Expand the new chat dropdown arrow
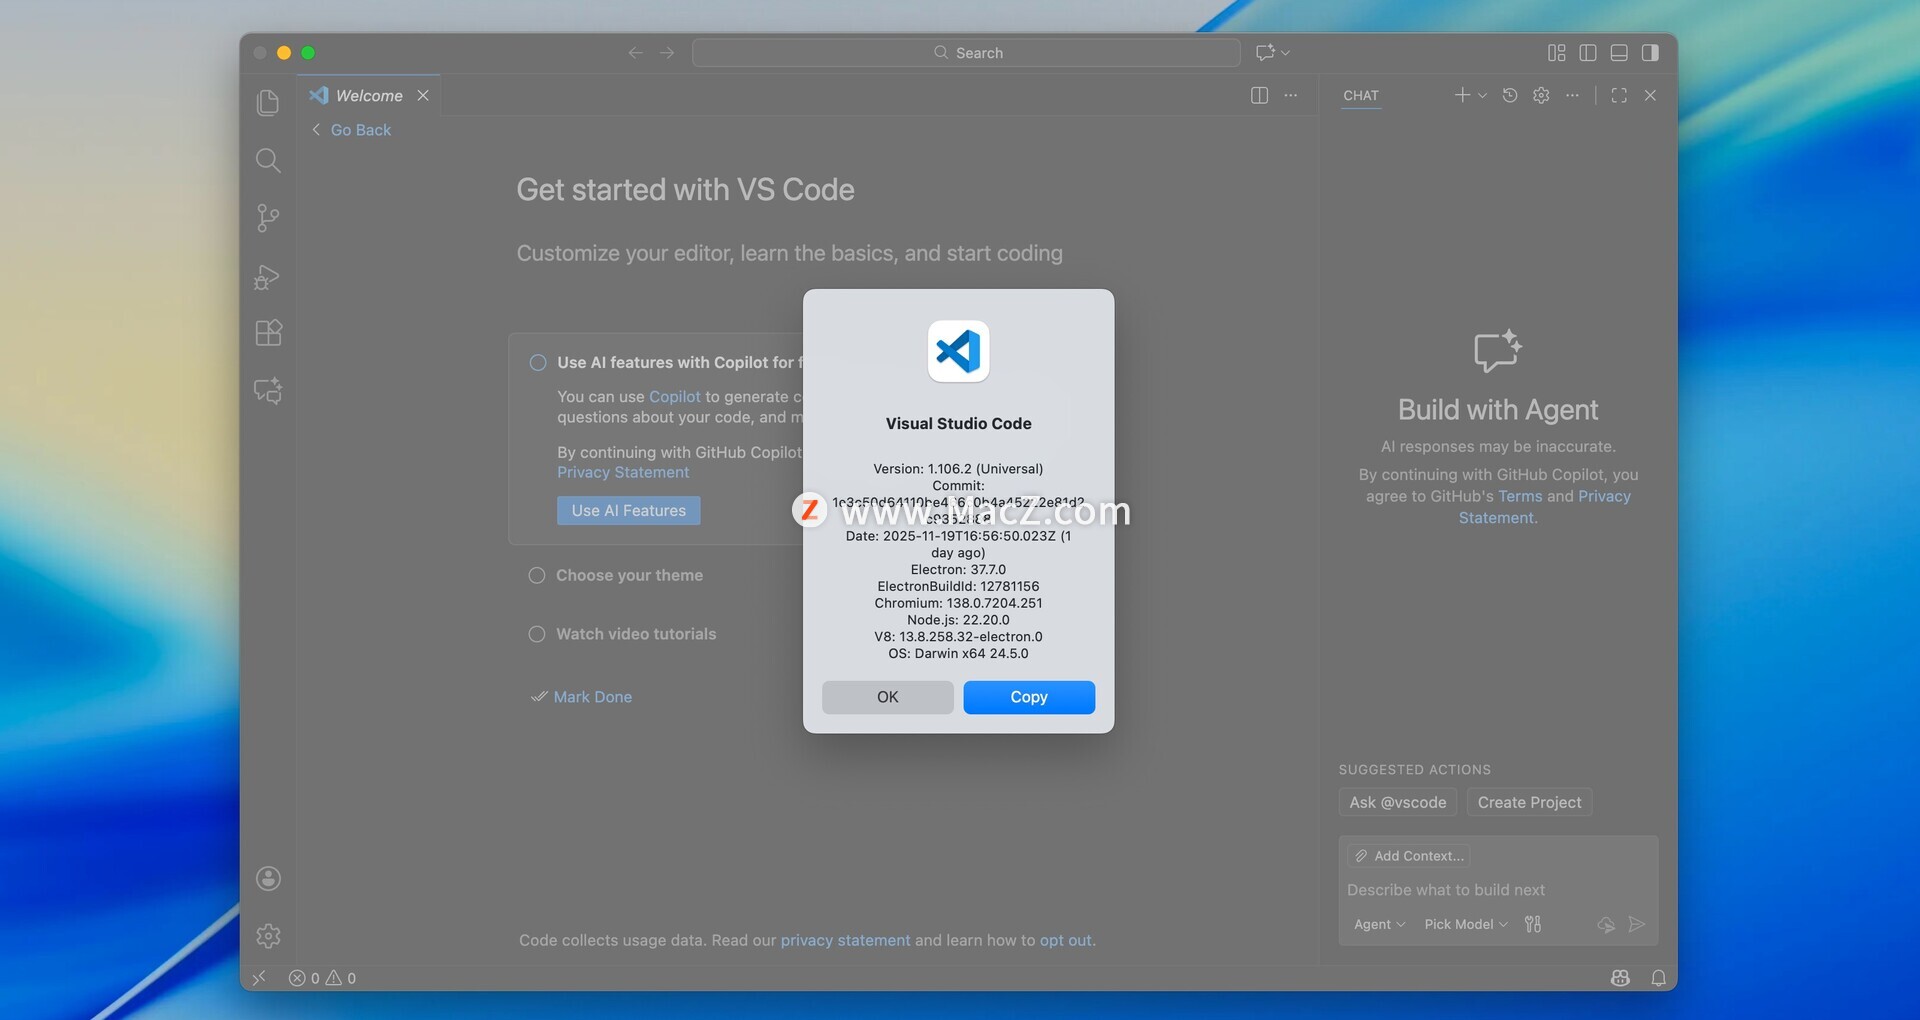This screenshot has width=1920, height=1020. pos(1483,95)
